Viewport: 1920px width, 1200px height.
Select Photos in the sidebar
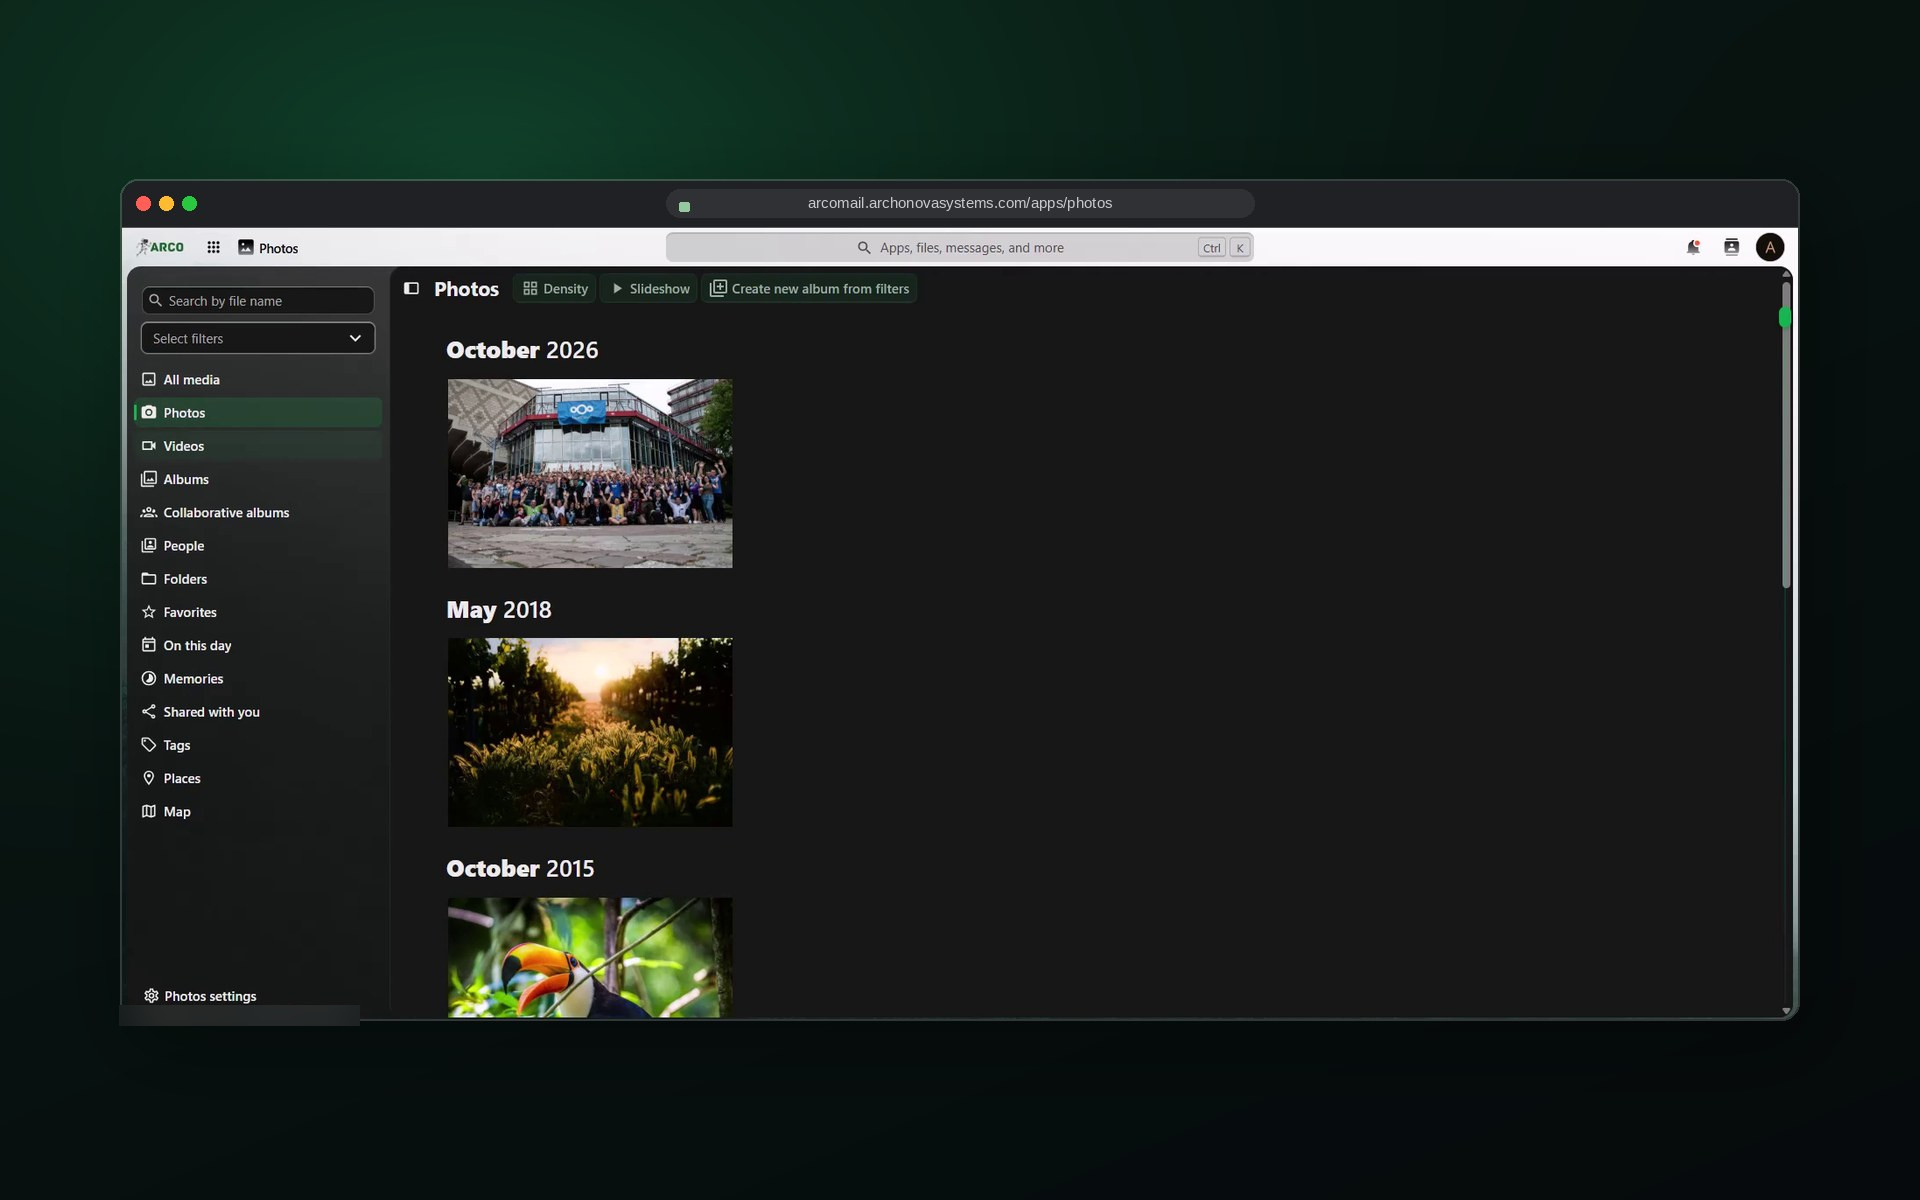pos(258,412)
